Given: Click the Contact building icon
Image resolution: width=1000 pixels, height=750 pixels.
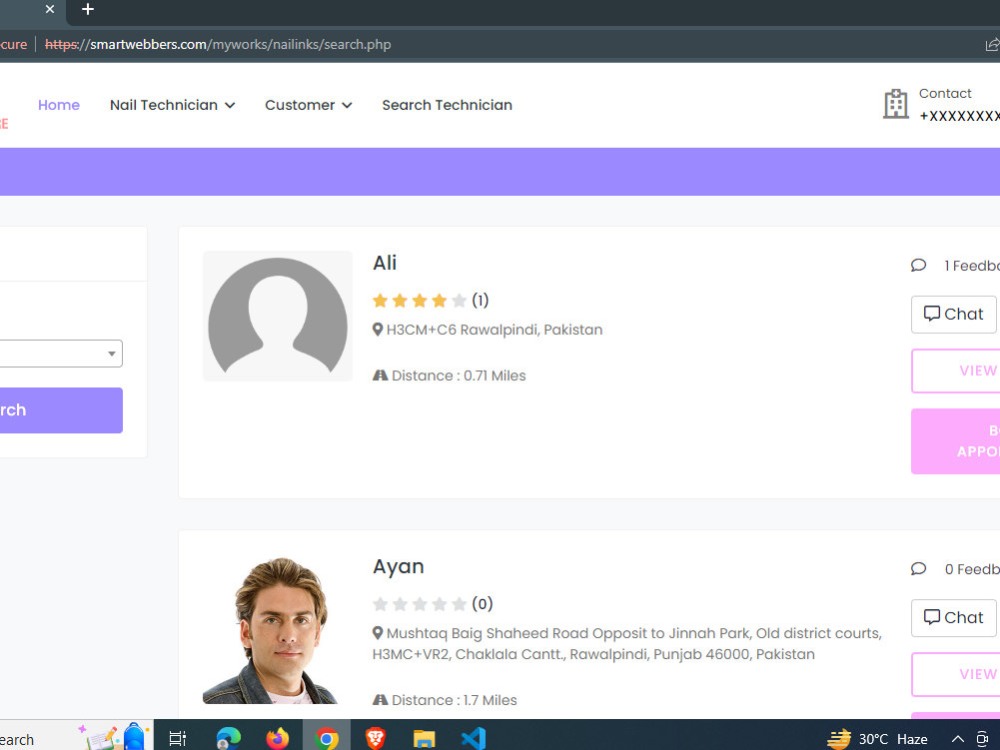Looking at the screenshot, I should 895,103.
